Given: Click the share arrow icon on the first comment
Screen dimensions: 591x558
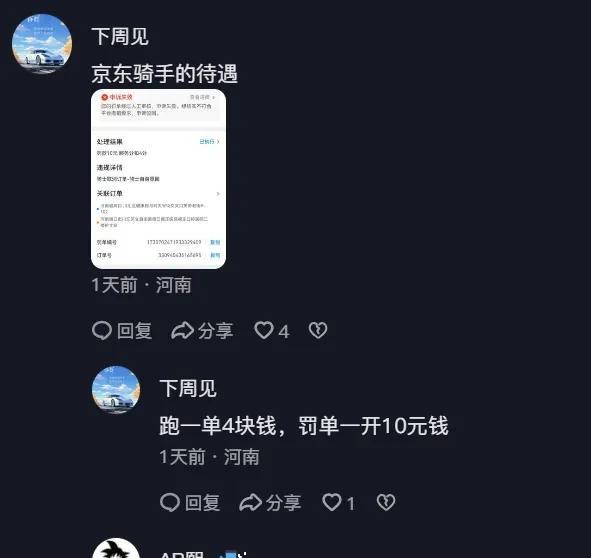Looking at the screenshot, I should (x=182, y=331).
